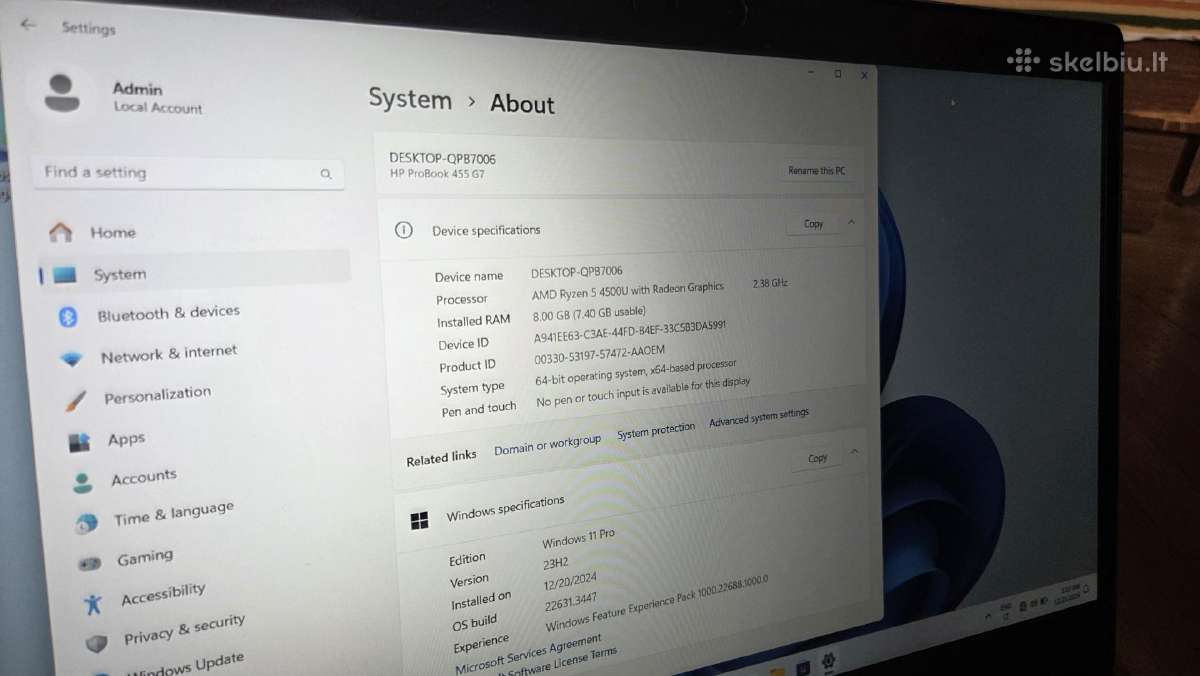Click the Home house icon
The height and width of the screenshot is (676, 1200).
(61, 232)
